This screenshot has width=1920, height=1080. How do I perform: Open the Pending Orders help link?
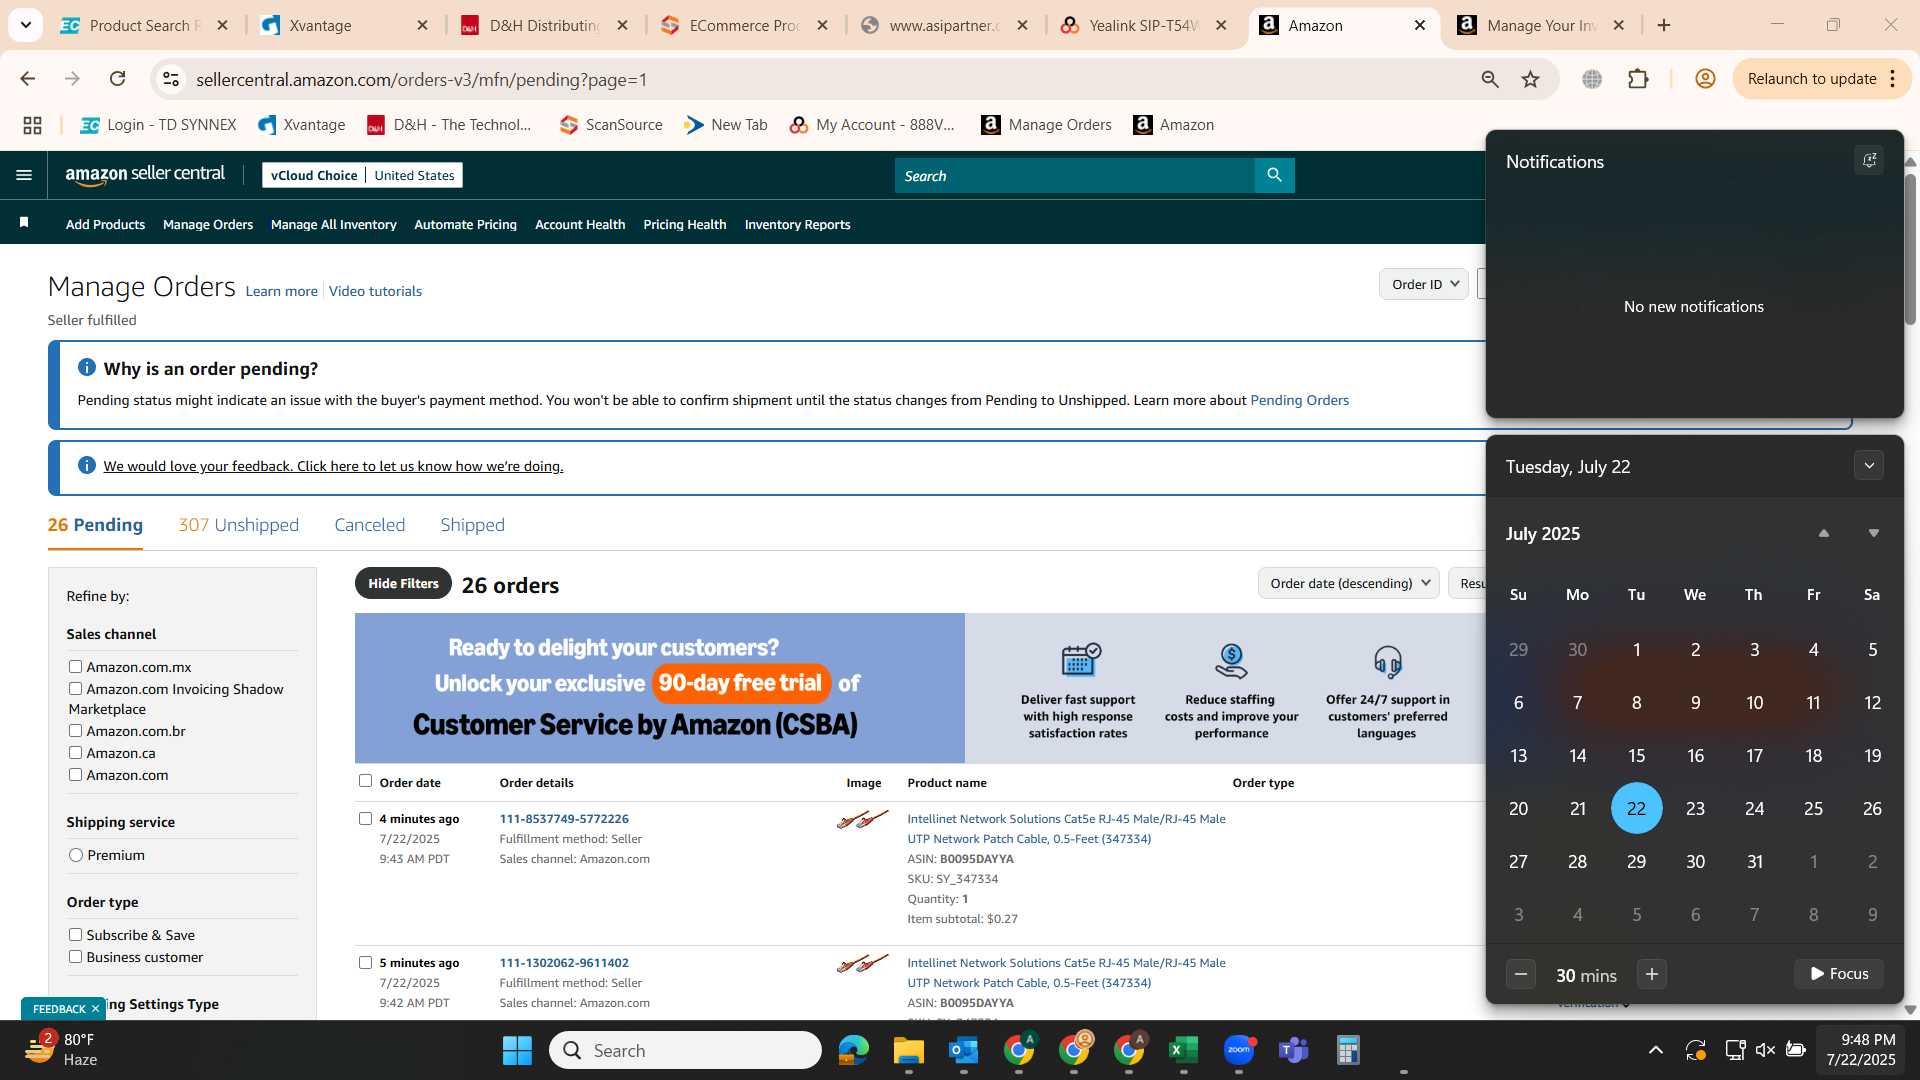1299,400
